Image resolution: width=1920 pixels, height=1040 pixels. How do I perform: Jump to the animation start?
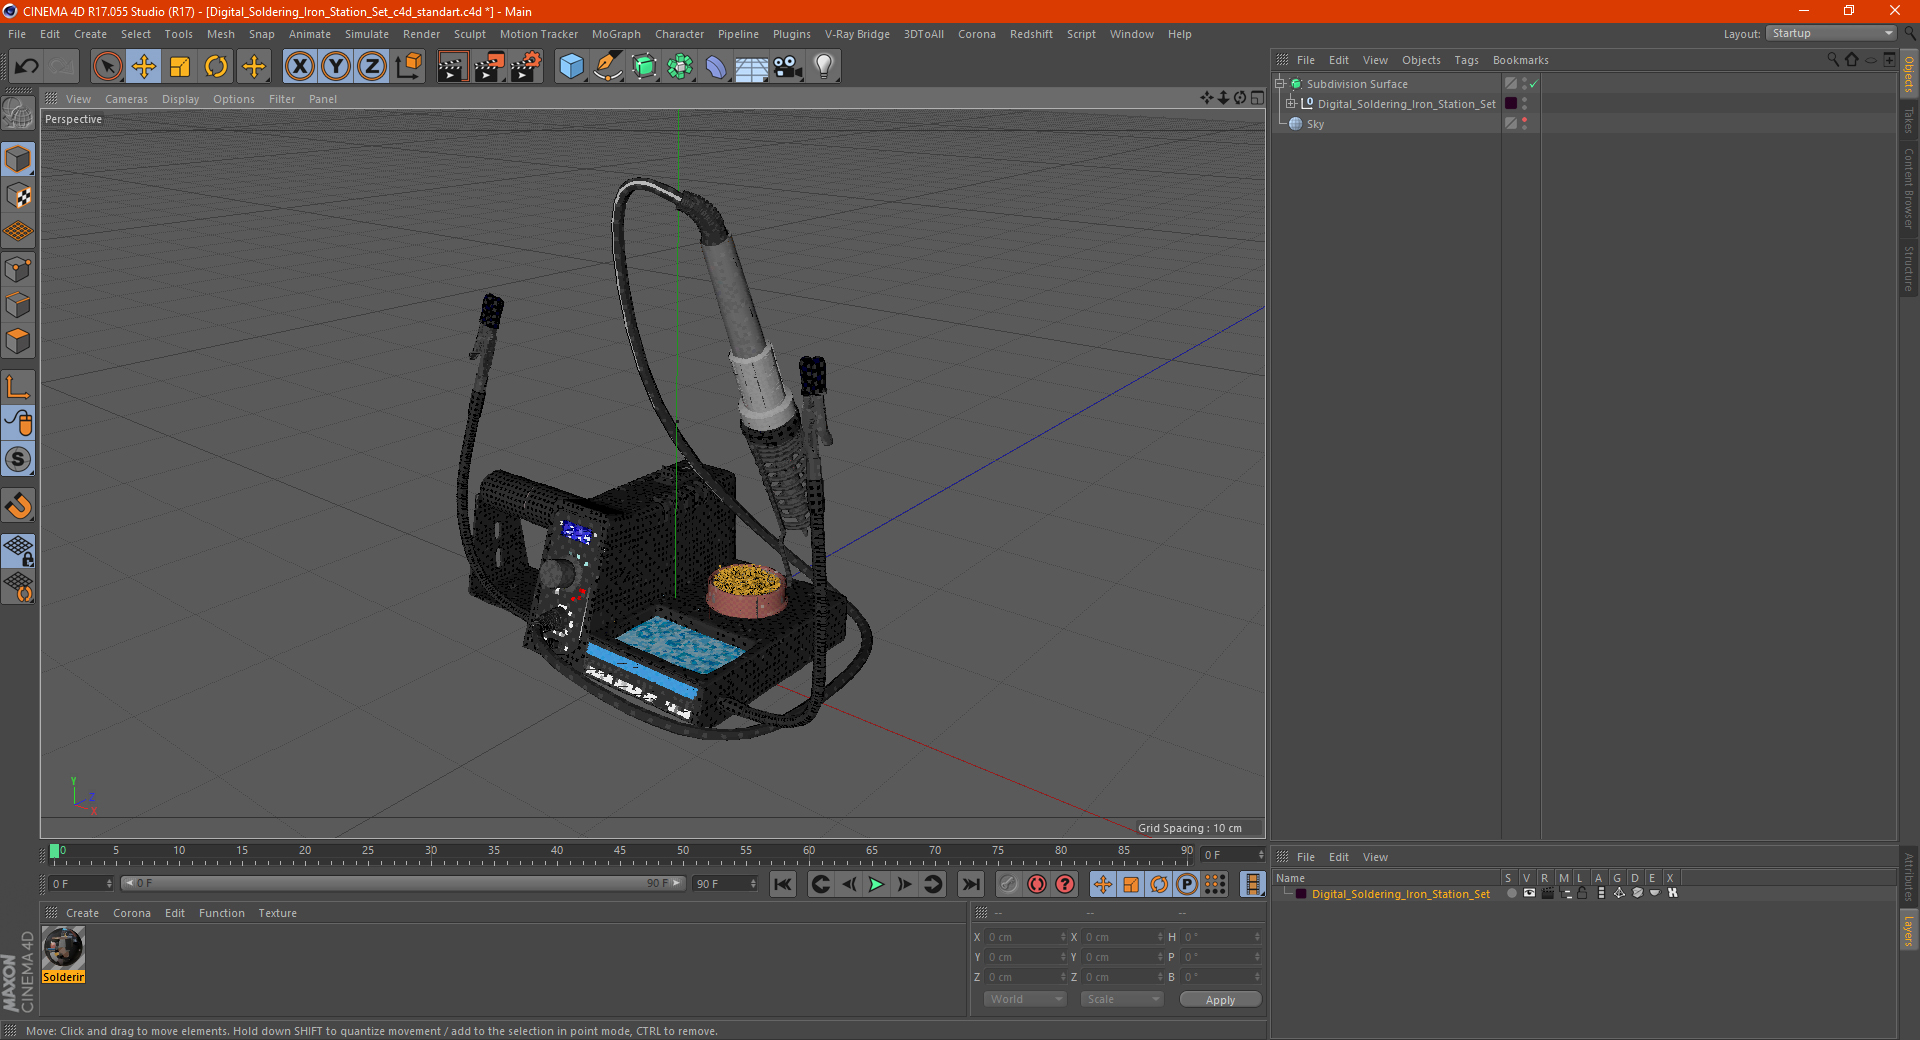pyautogui.click(x=782, y=884)
